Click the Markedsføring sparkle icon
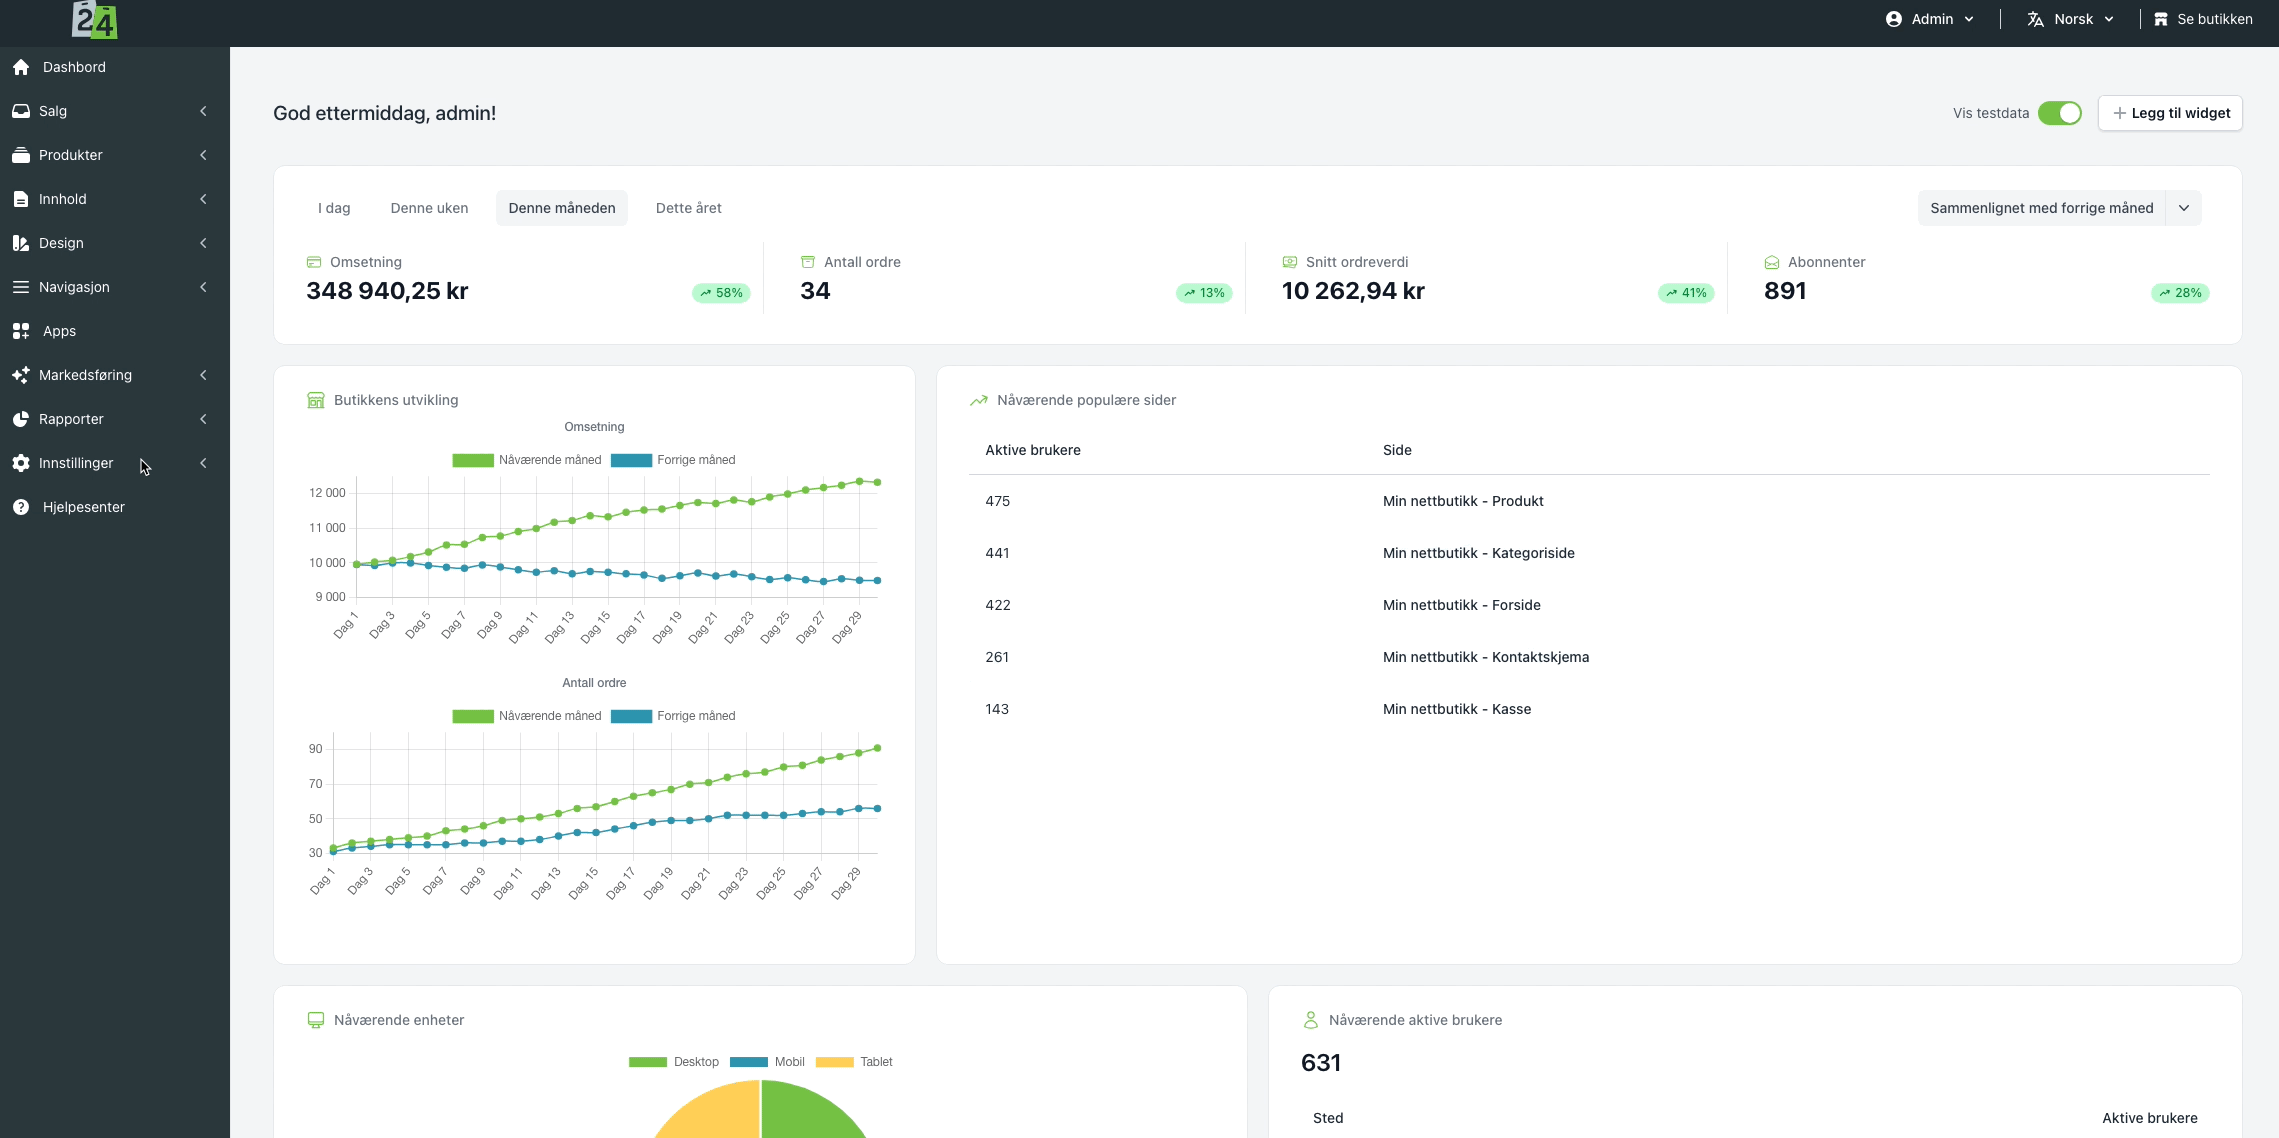This screenshot has height=1138, width=2279. [x=21, y=375]
